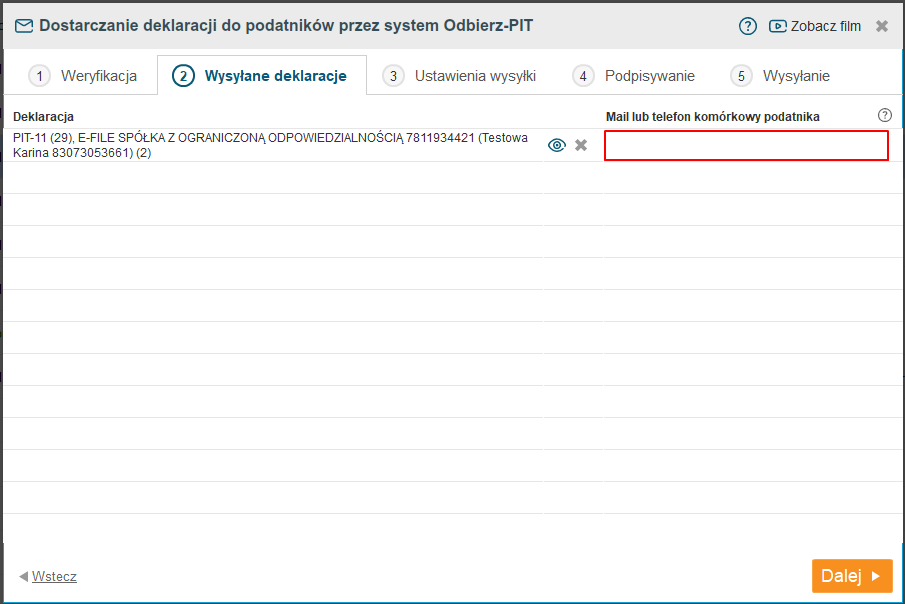
Task: Click the right arrow inside the Dalej button
Action: coord(876,576)
